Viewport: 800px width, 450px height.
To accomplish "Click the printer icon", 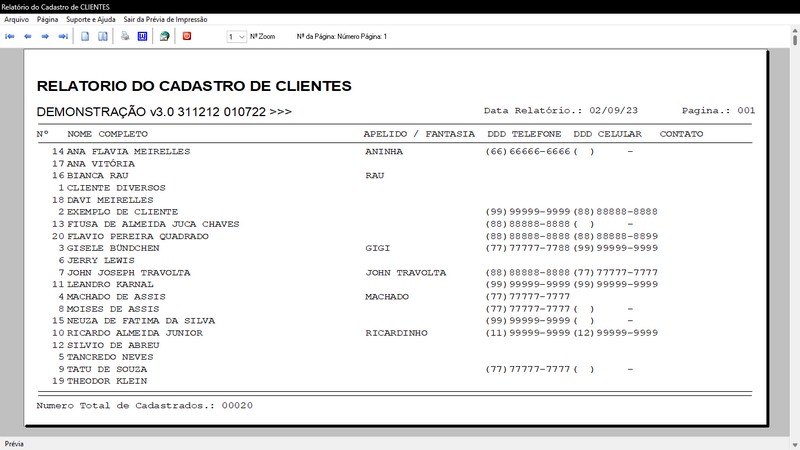I will click(x=125, y=36).
